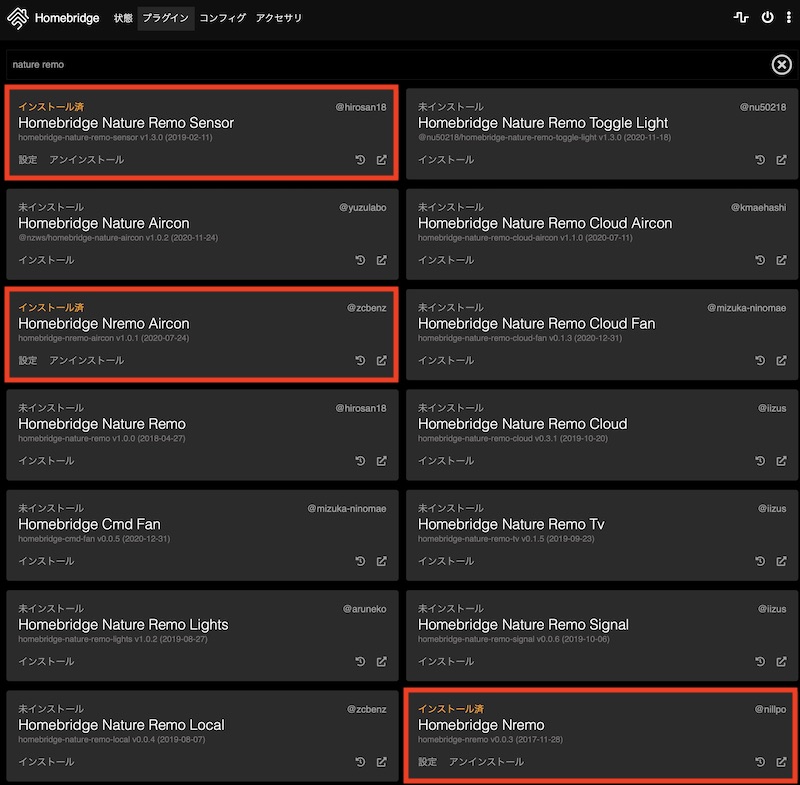This screenshot has width=800, height=785.
Task: Click author @hirosan18 on Nature Remo Sensor card
Action: 360,107
